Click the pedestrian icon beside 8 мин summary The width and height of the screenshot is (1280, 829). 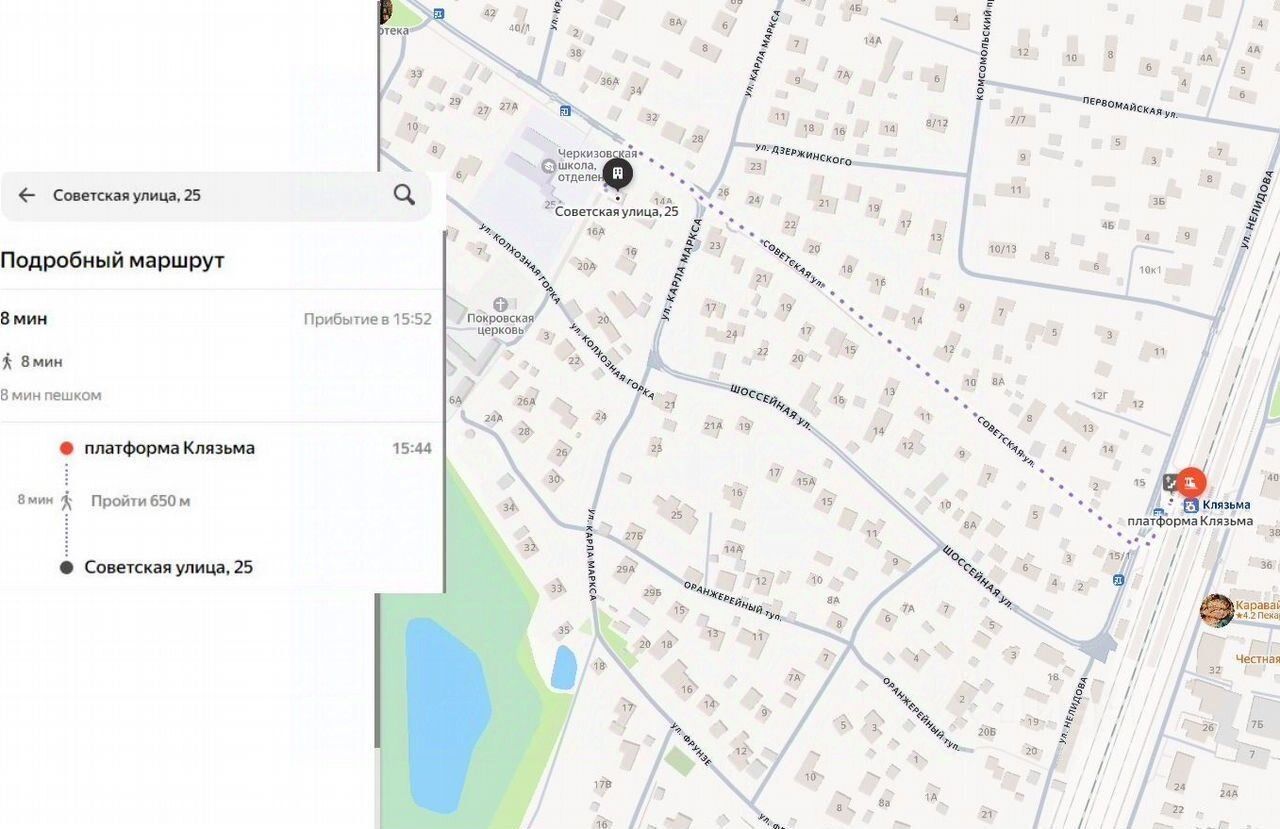(8, 361)
